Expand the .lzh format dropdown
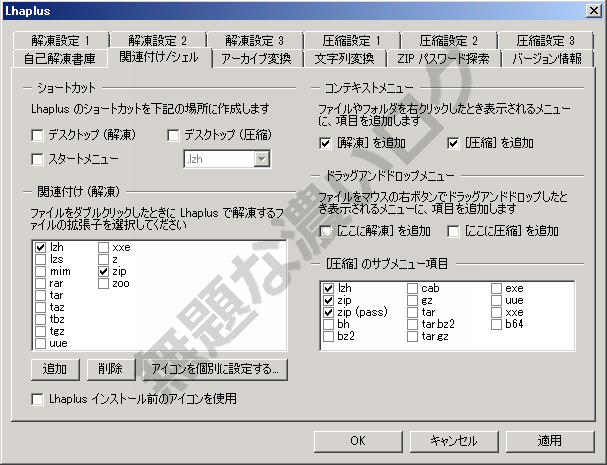This screenshot has width=607, height=465. point(262,159)
